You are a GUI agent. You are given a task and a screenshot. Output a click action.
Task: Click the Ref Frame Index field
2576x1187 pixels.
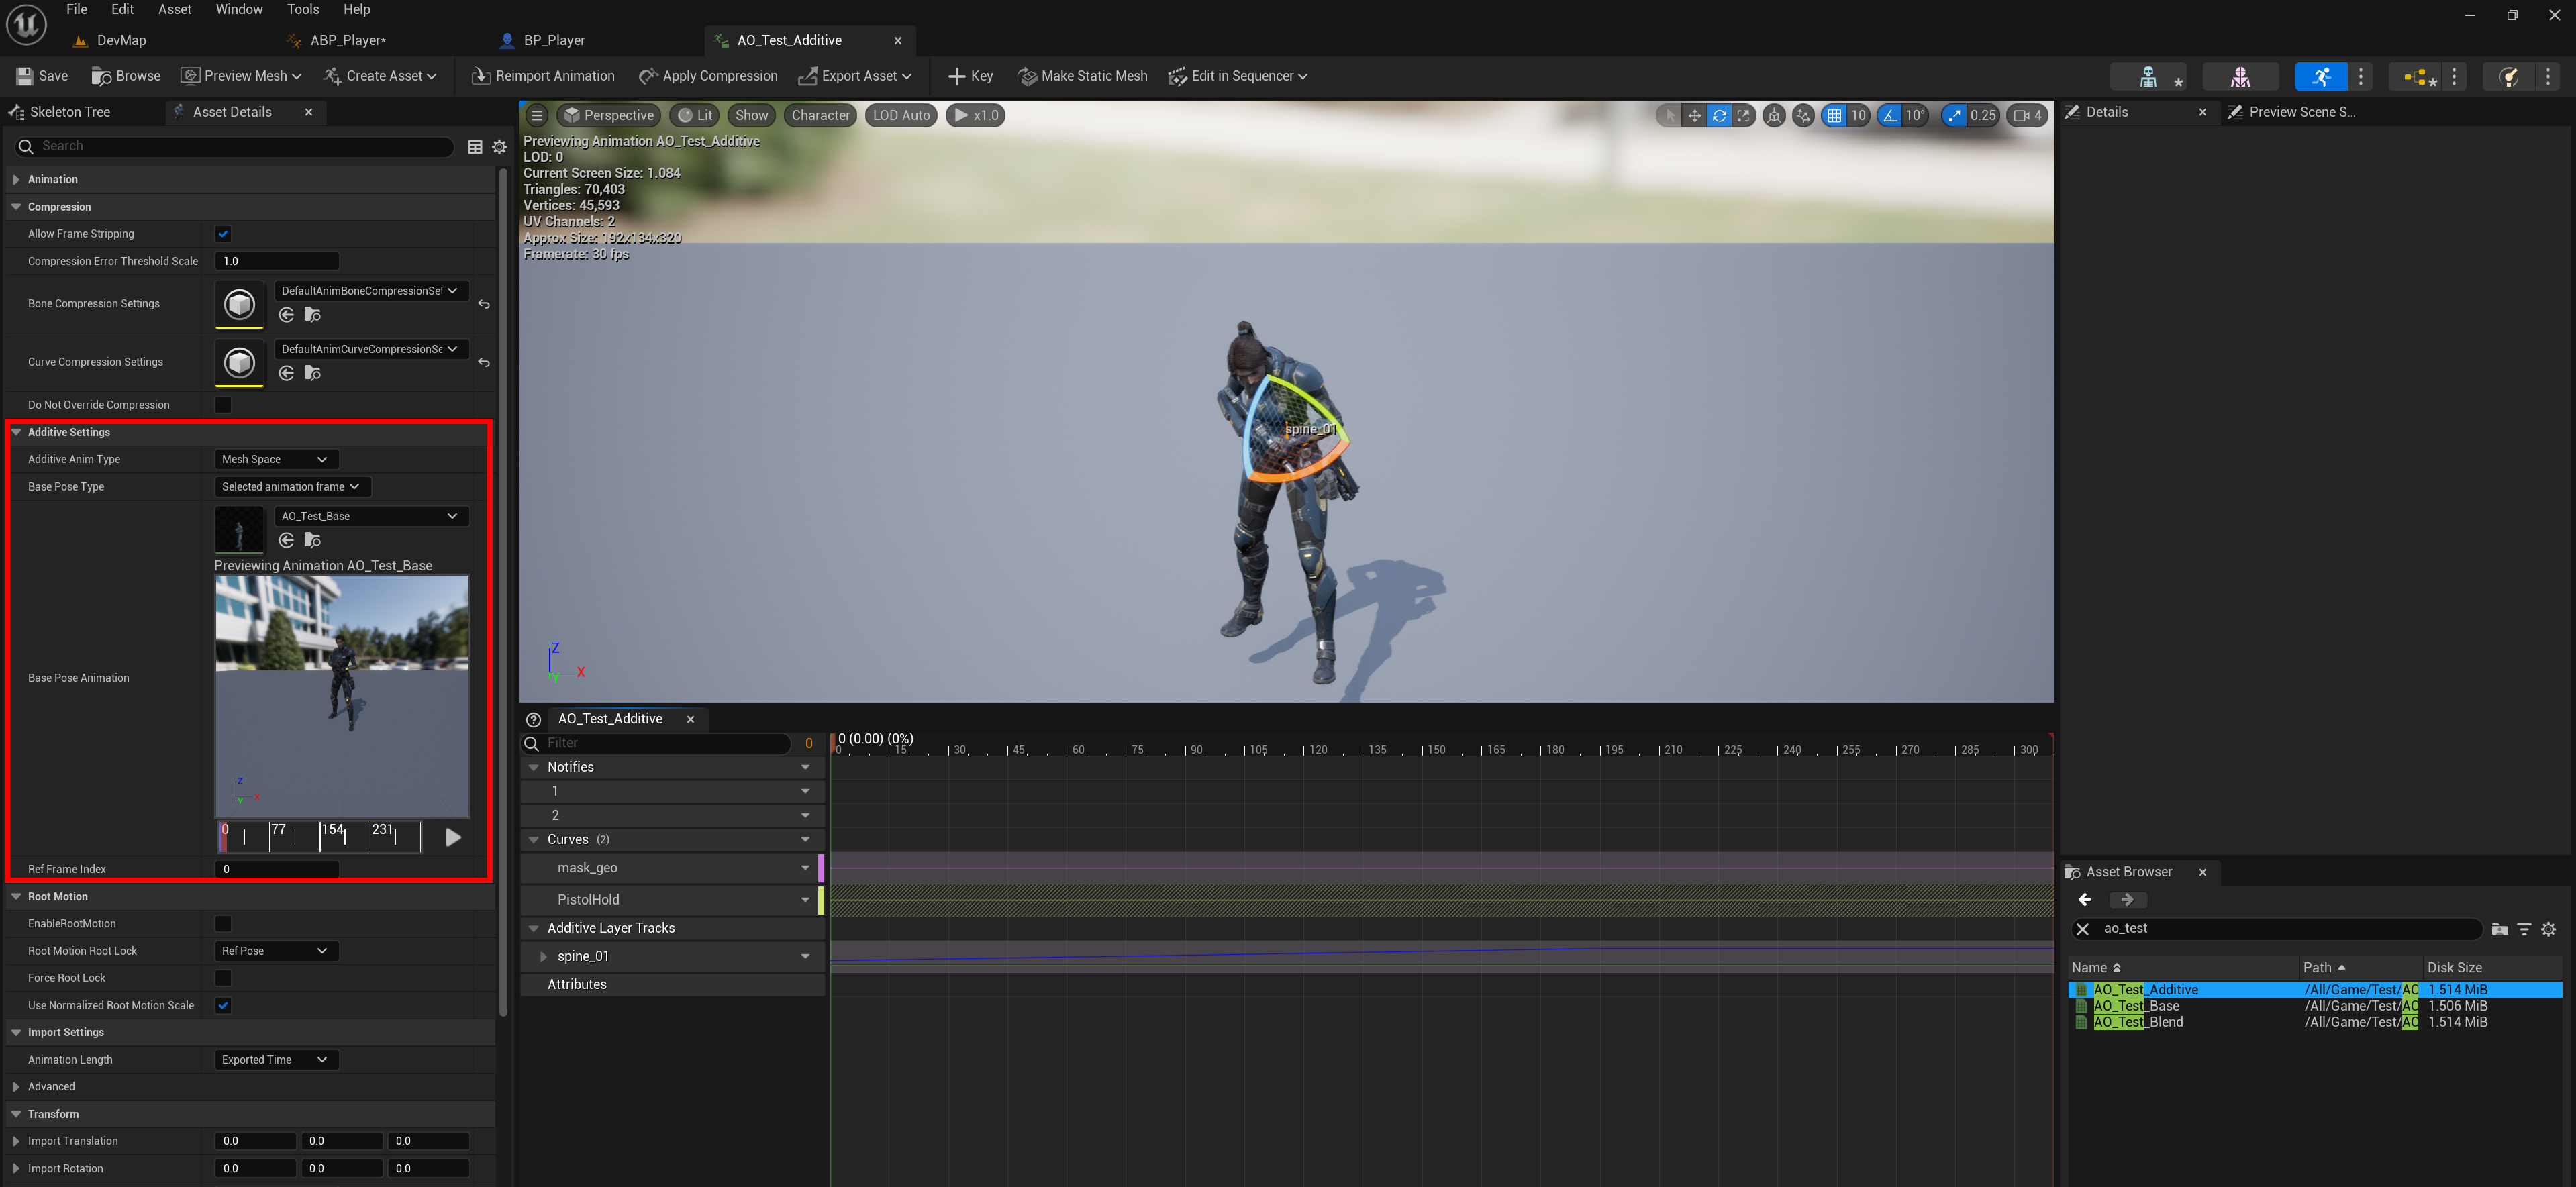[x=277, y=870]
